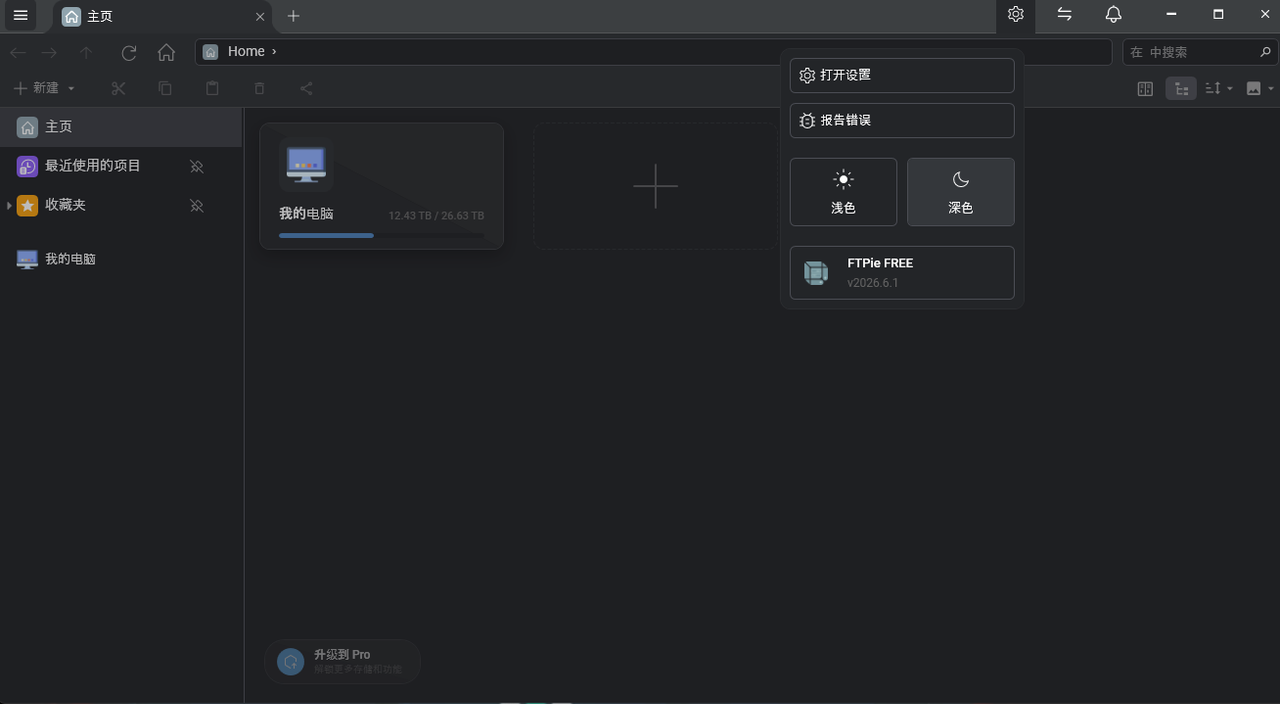The width and height of the screenshot is (1280, 704).
Task: Click the FTPie app logo icon
Action: (816, 273)
